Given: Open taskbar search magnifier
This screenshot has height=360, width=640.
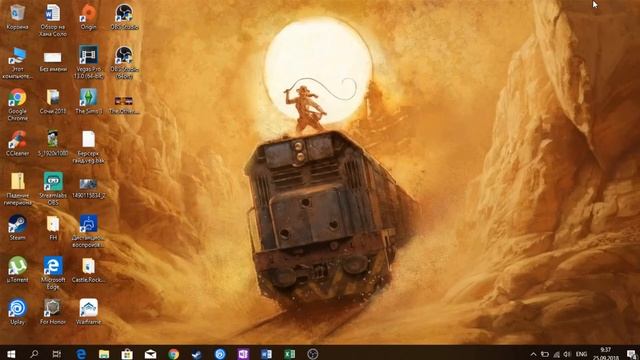Looking at the screenshot, I should pos(34,353).
